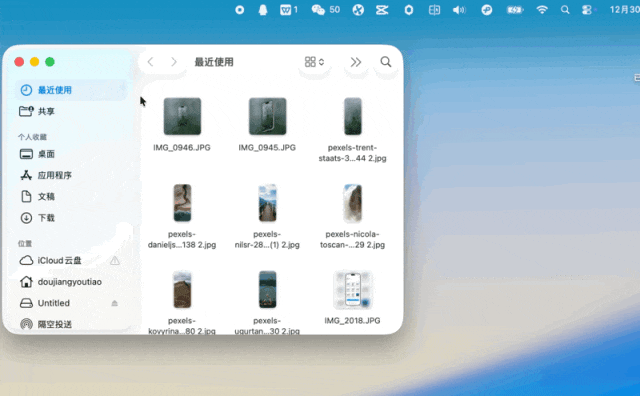Select the IMG_0945.JPG thumbnail
The image size is (640, 396).
point(267,116)
